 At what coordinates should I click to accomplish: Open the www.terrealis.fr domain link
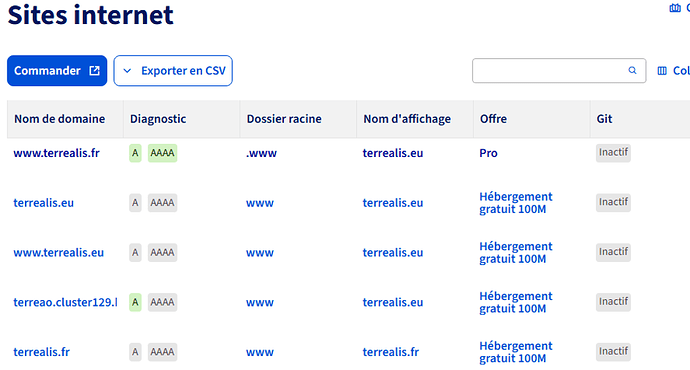56,153
